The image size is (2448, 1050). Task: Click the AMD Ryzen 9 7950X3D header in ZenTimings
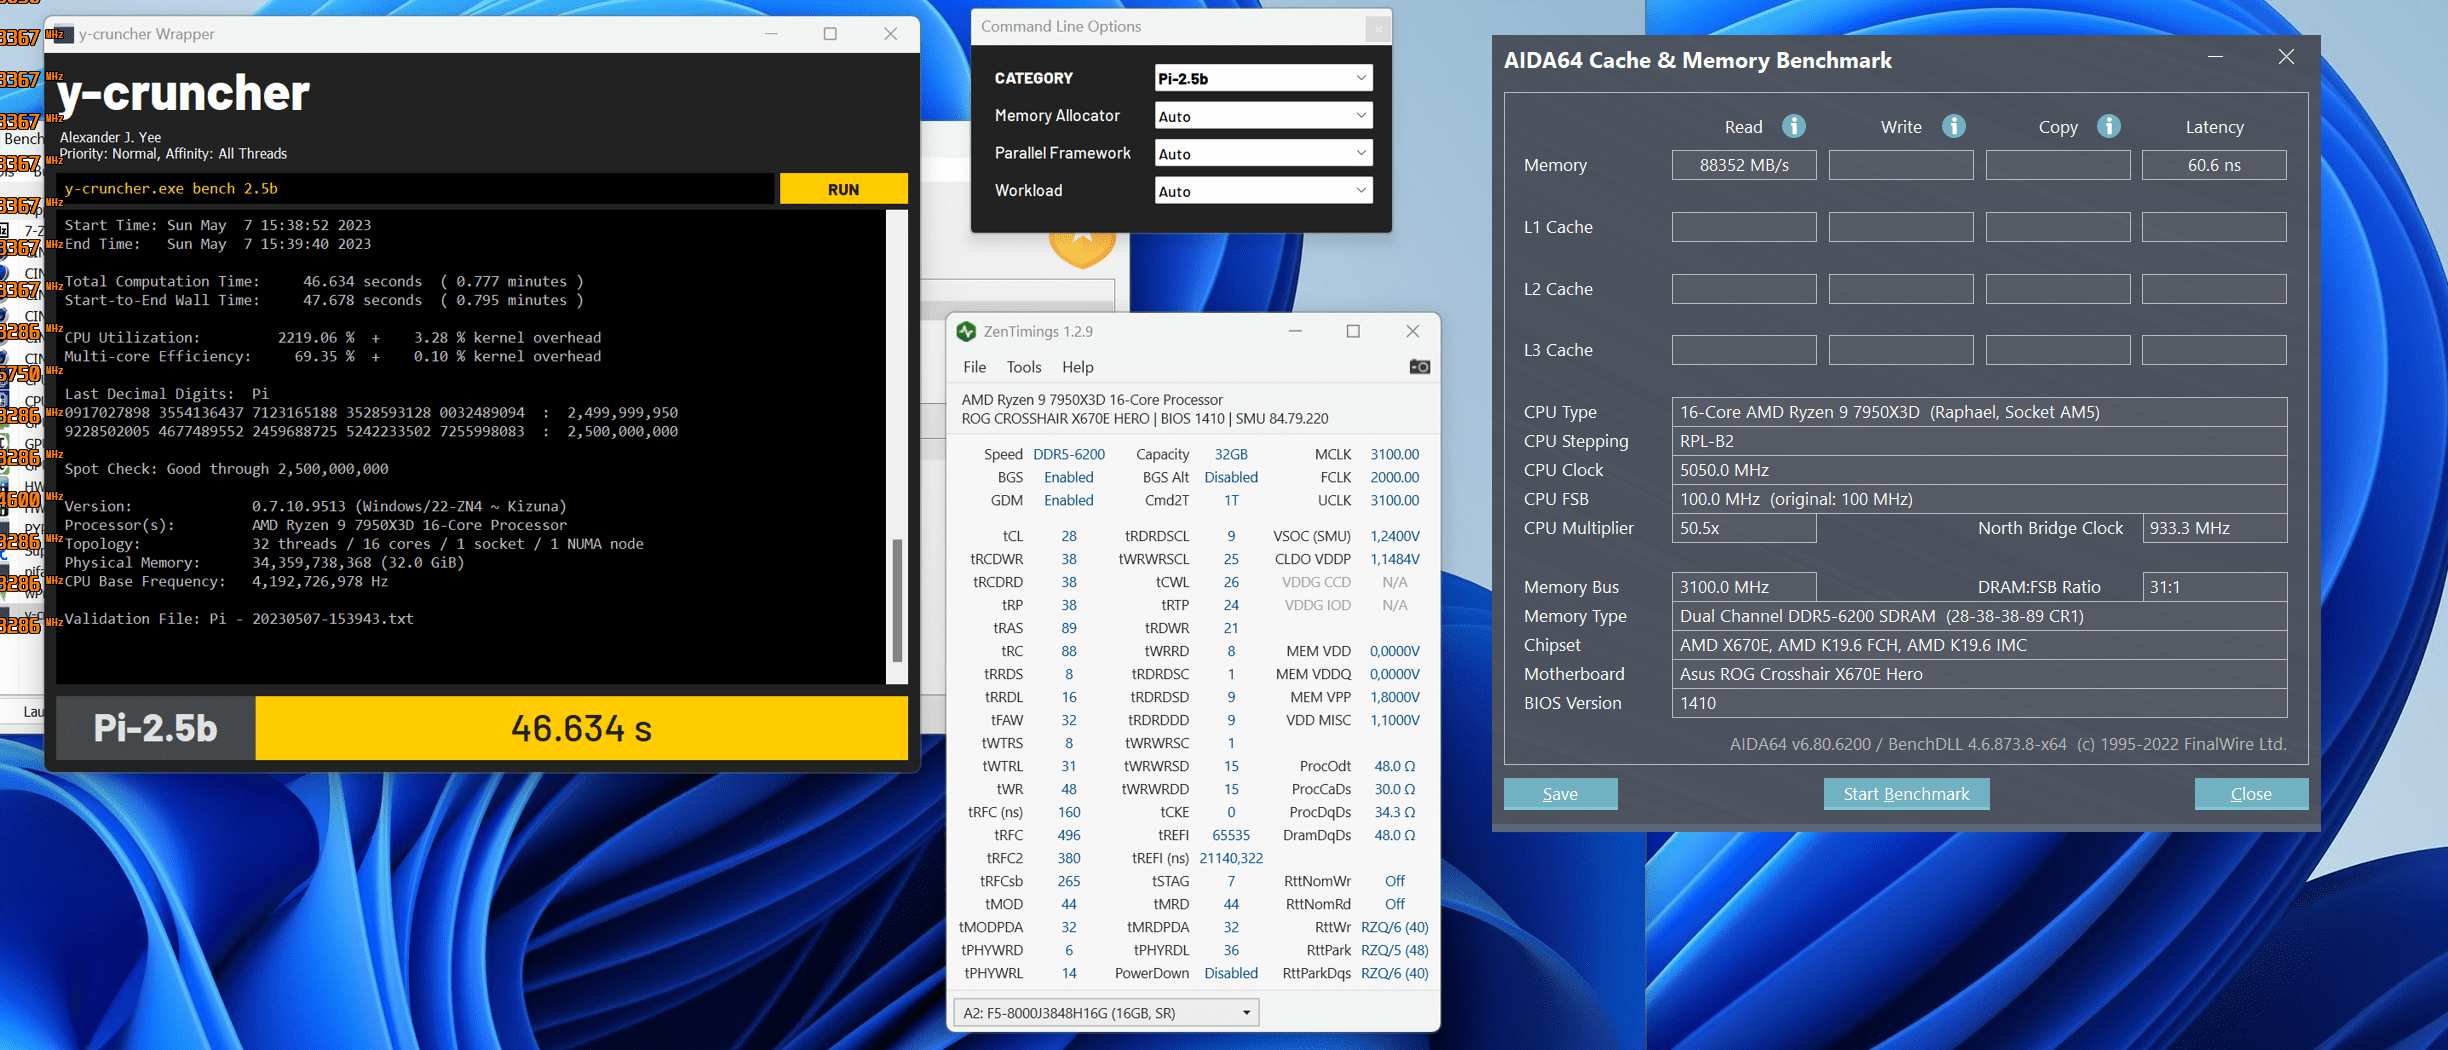[x=1092, y=399]
